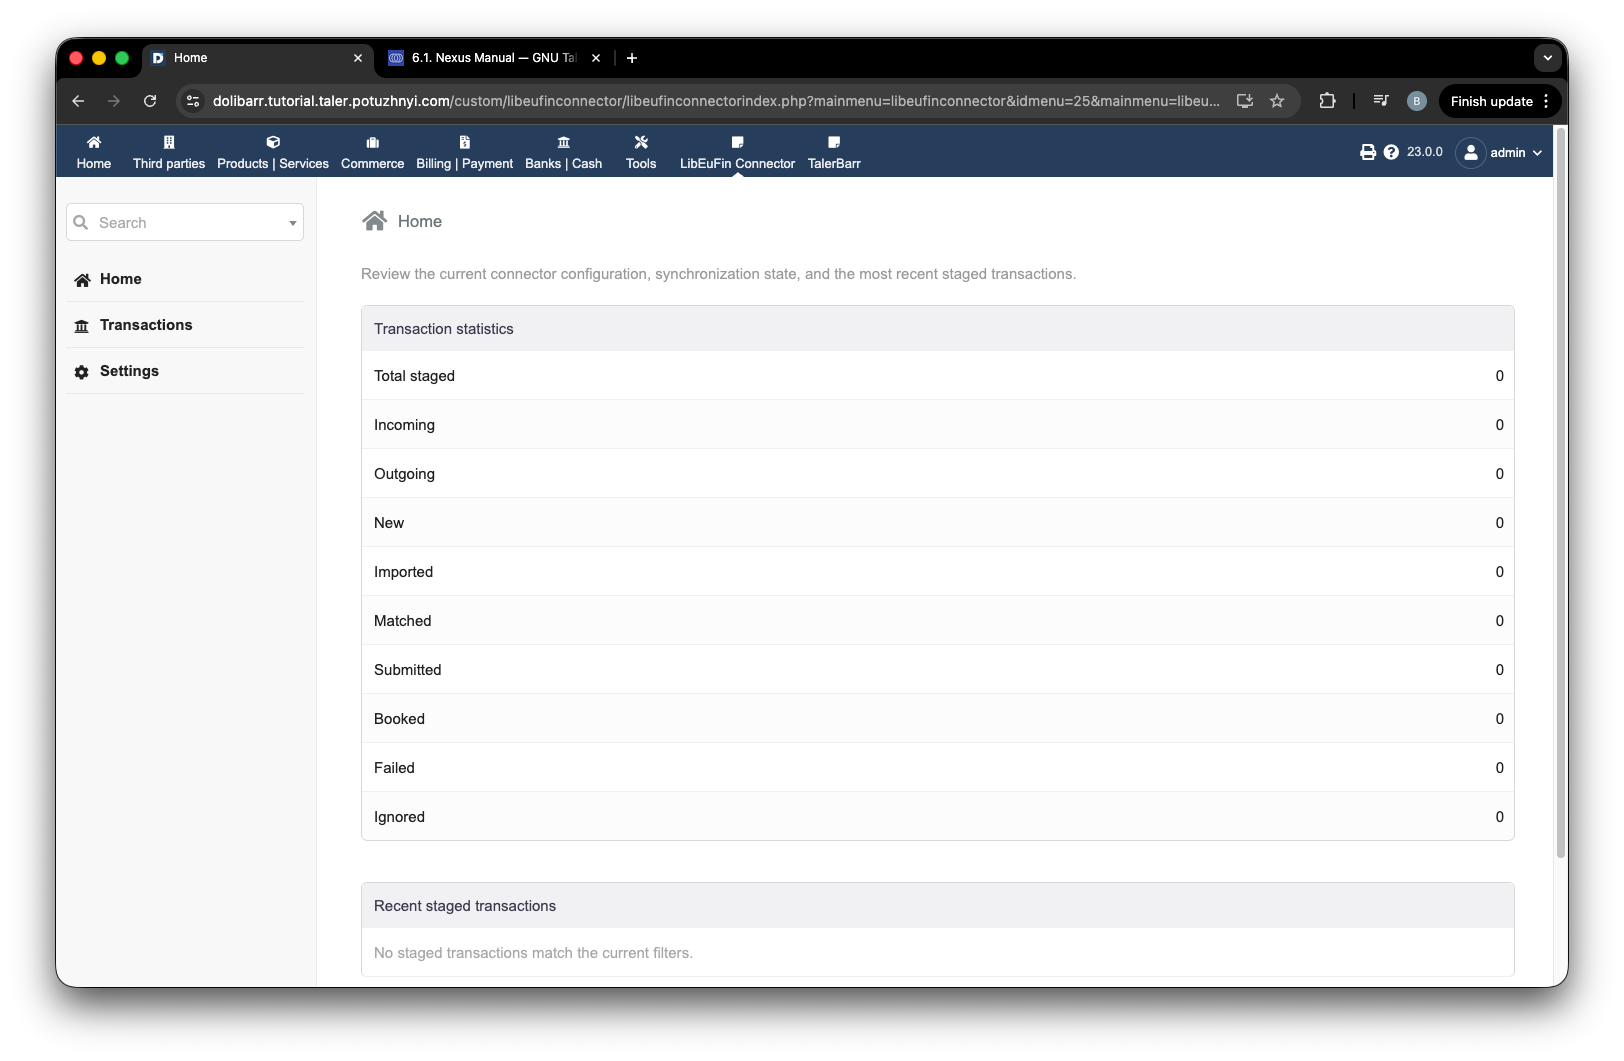Click the Finish update button
This screenshot has width=1624, height=1061.
click(x=1491, y=101)
